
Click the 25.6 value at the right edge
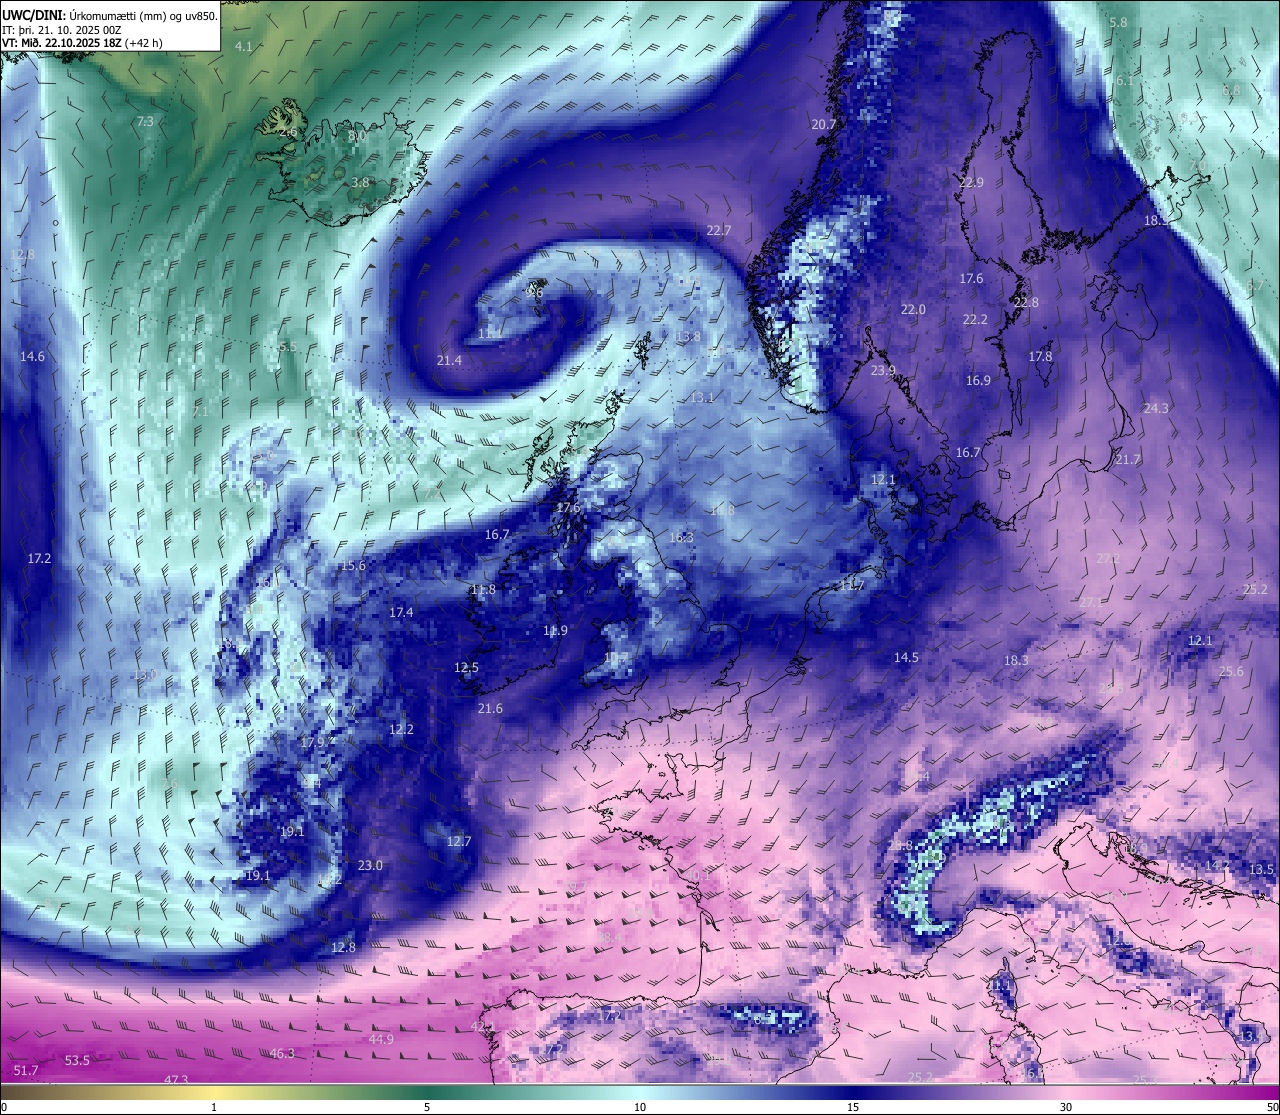coord(1231,672)
